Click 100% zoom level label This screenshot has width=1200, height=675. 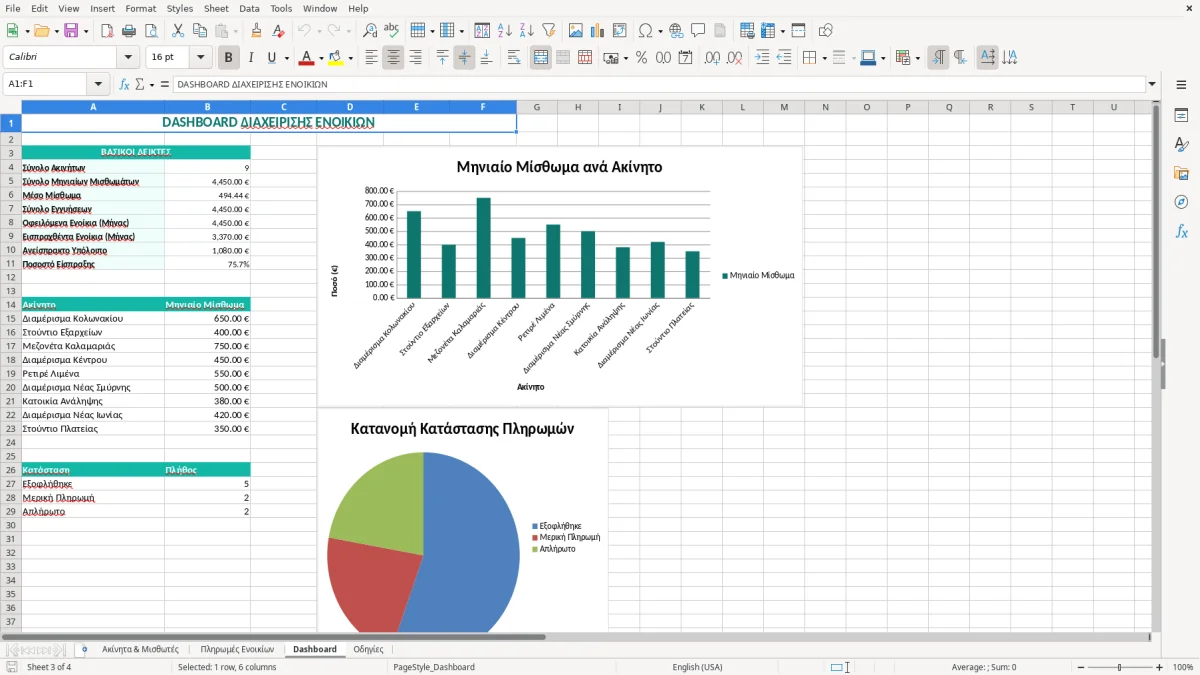1183,667
